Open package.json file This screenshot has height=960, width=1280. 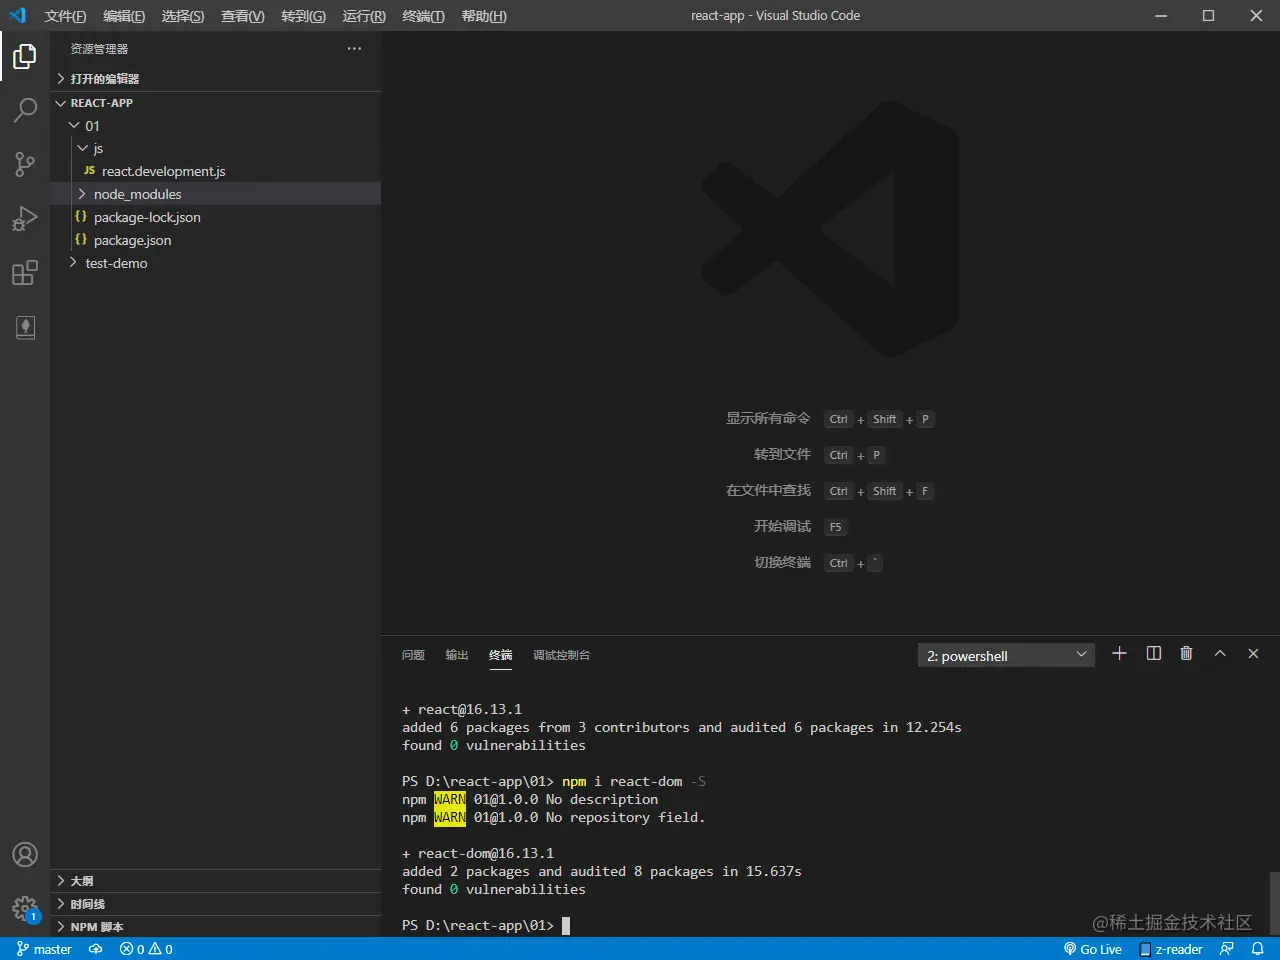tap(215, 240)
